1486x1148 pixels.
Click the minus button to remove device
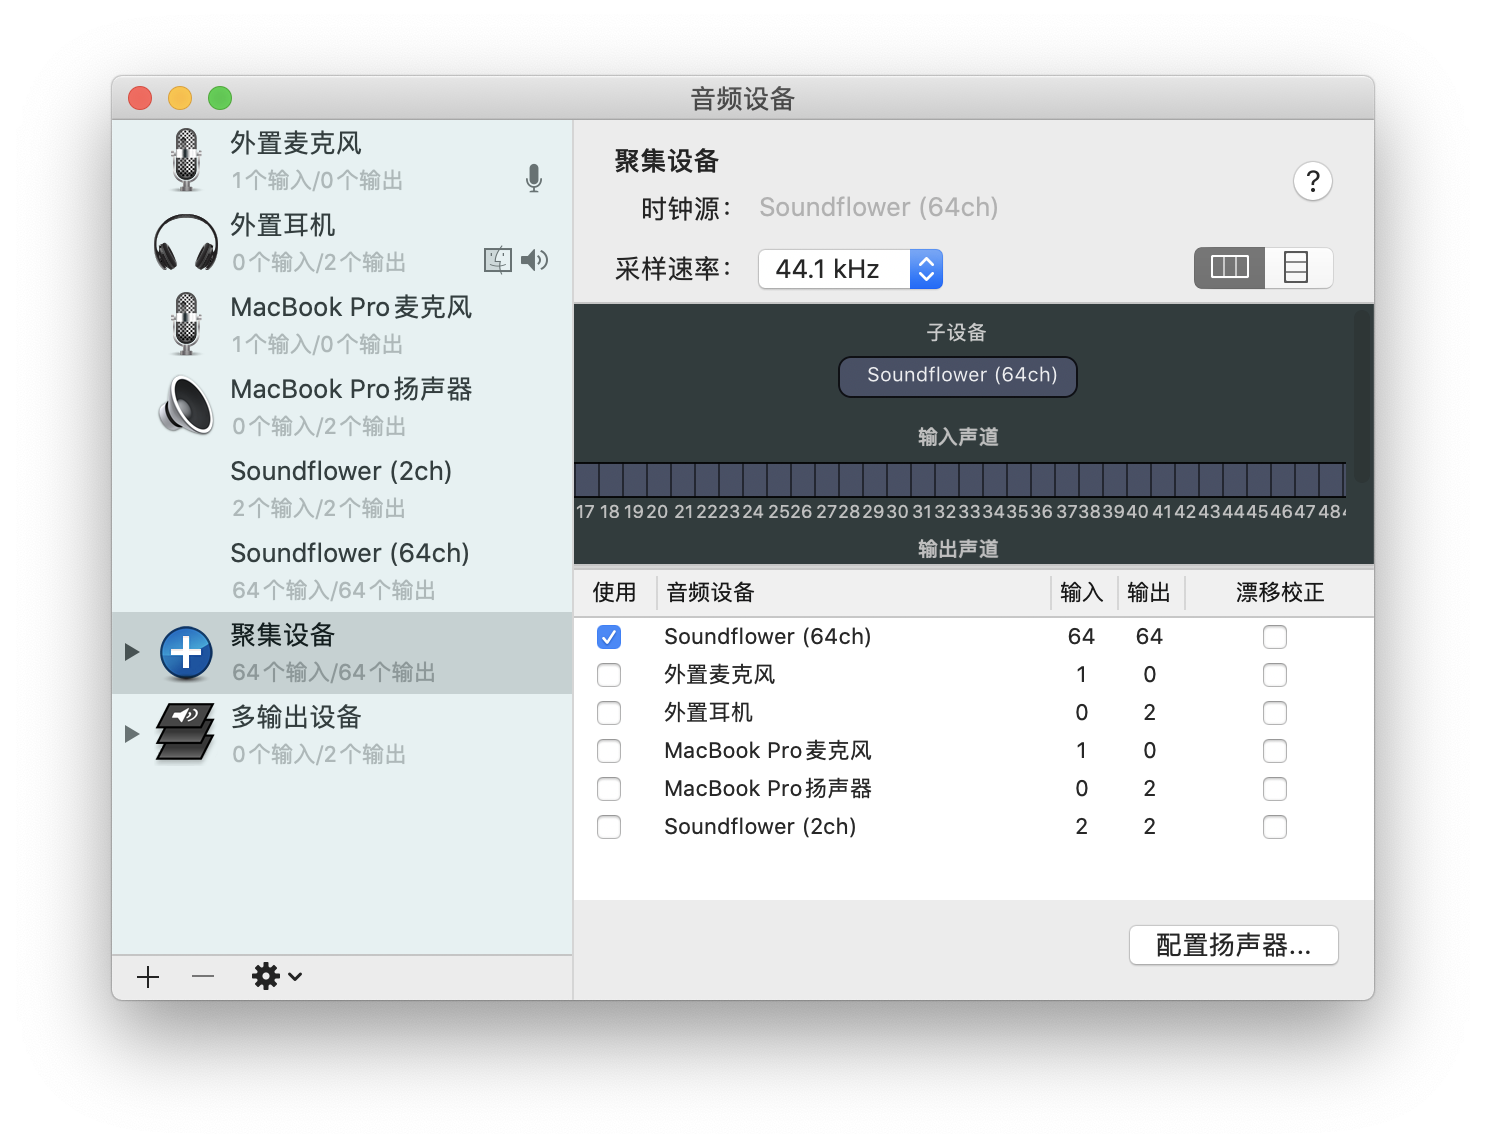click(203, 977)
